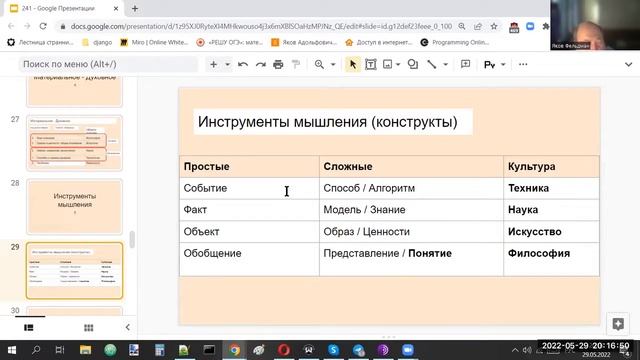640x360 pixels.
Task: Click the explore button at bottom right
Action: (618, 324)
